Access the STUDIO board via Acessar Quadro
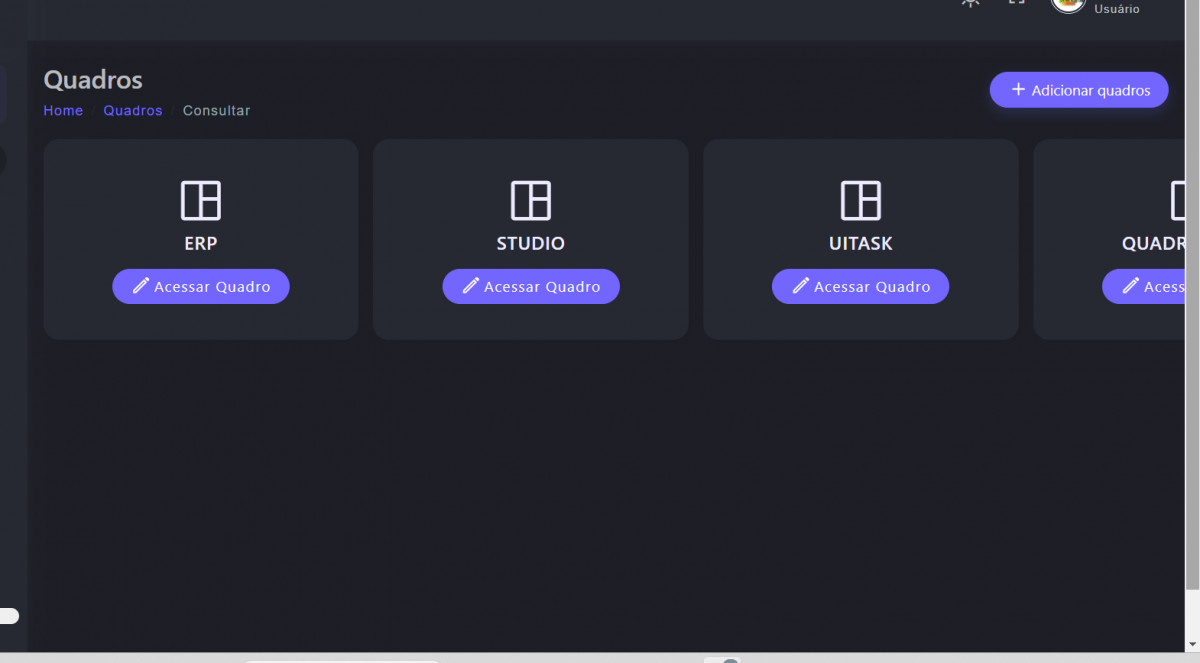Viewport: 1200px width, 663px height. 531,287
